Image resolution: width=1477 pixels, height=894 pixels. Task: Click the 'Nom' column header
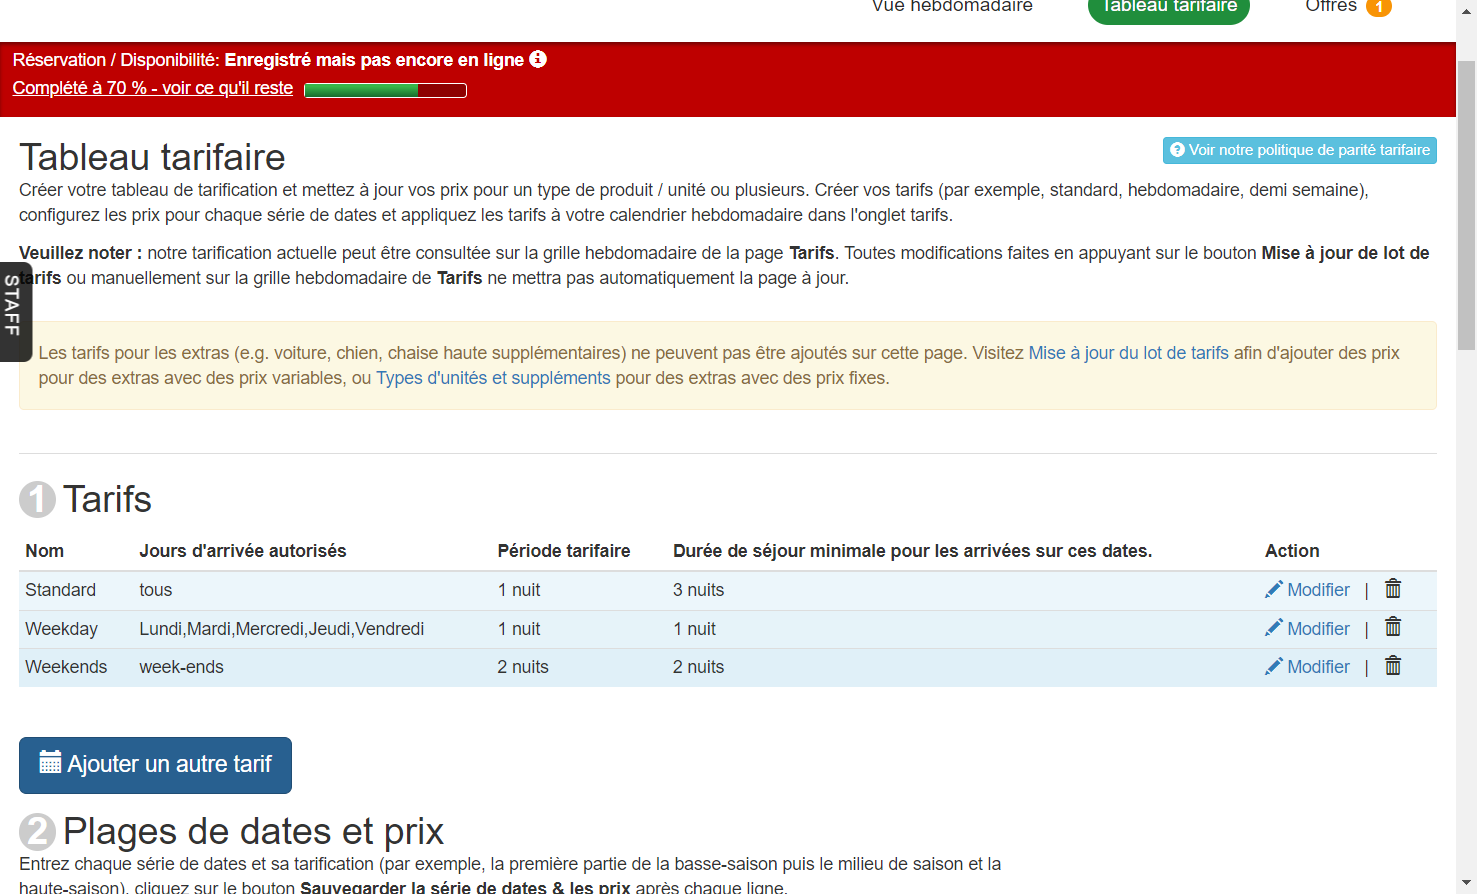pos(45,551)
